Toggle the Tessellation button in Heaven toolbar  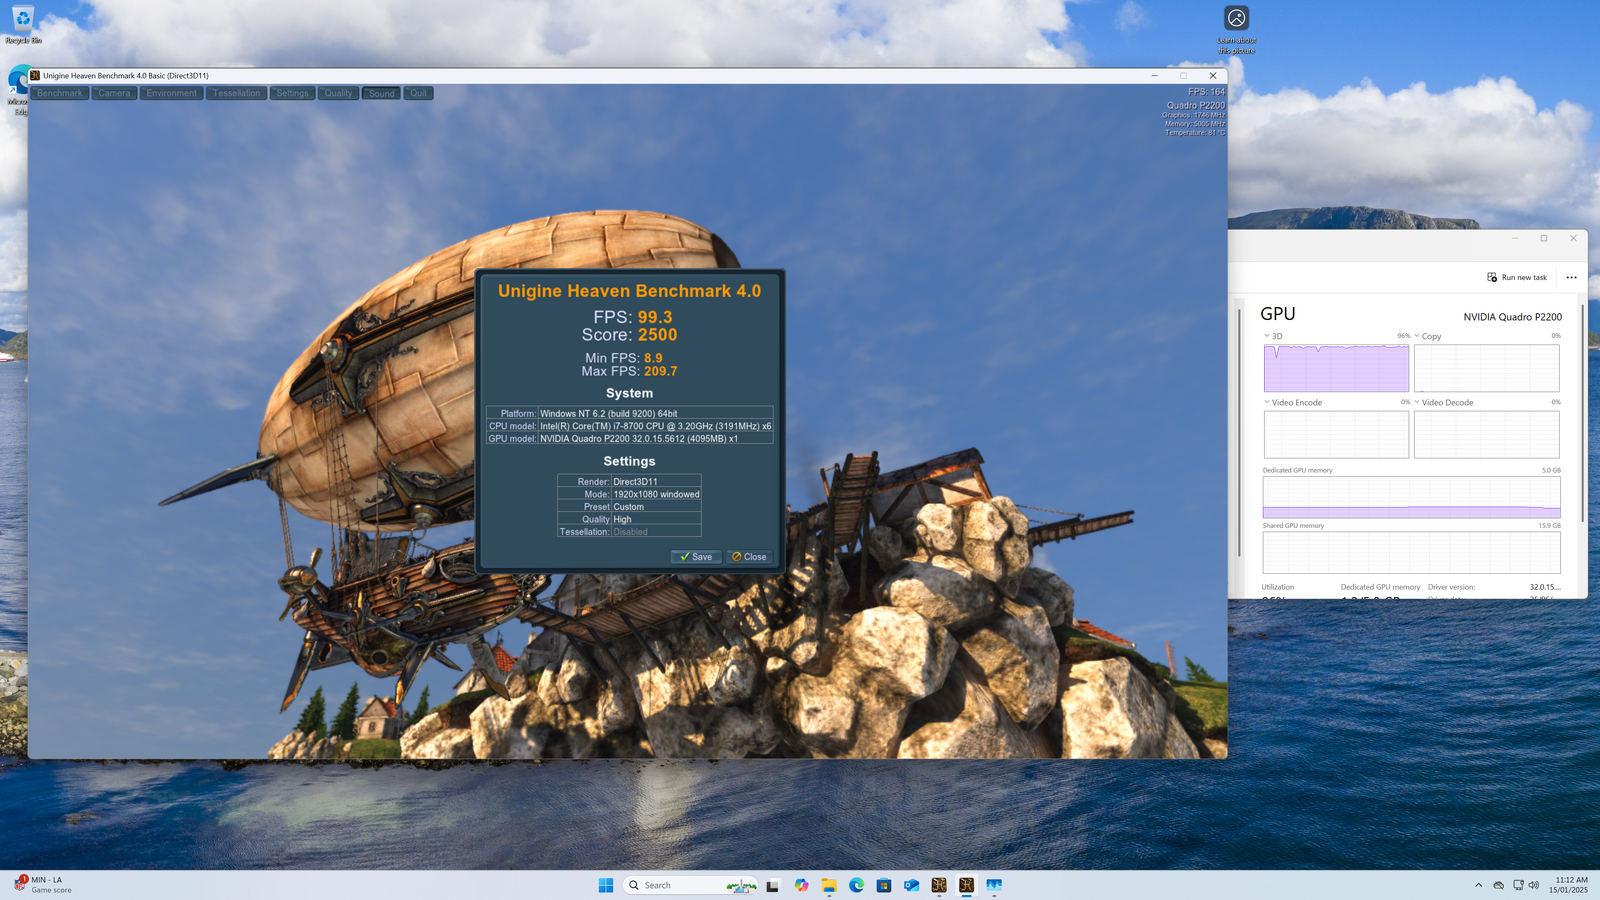(236, 93)
